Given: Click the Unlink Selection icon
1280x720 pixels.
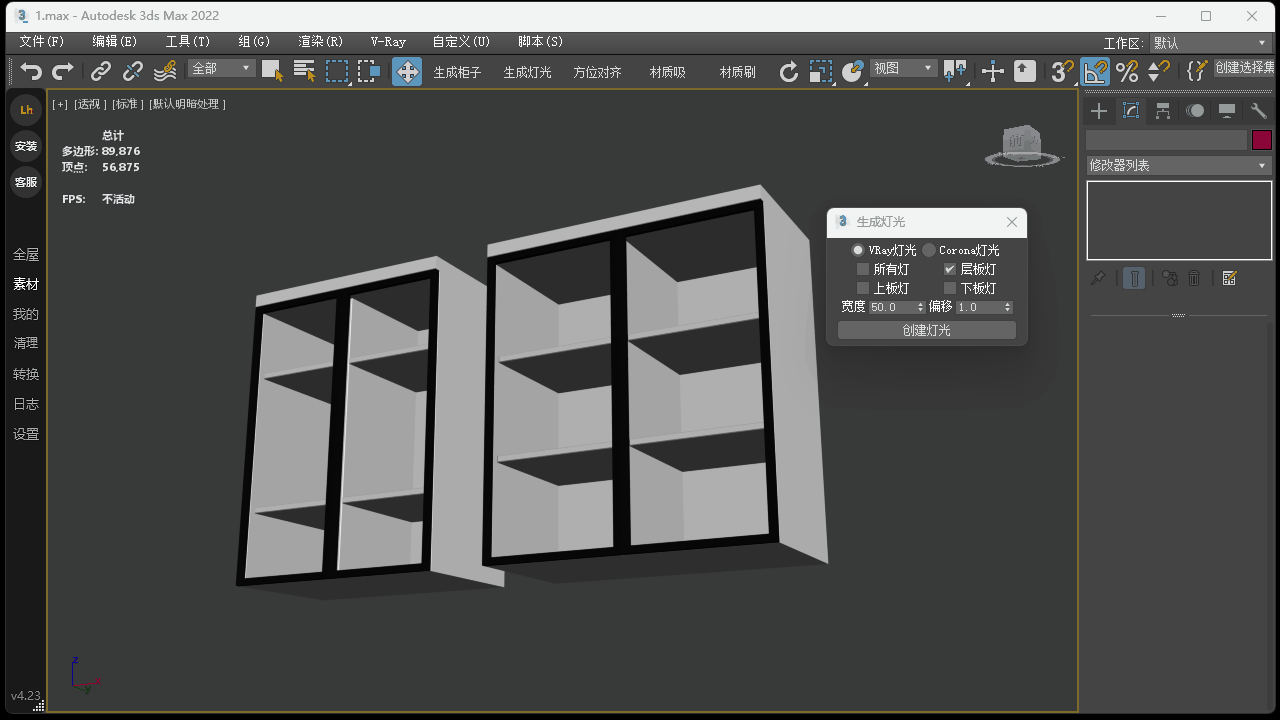Looking at the screenshot, I should (133, 71).
